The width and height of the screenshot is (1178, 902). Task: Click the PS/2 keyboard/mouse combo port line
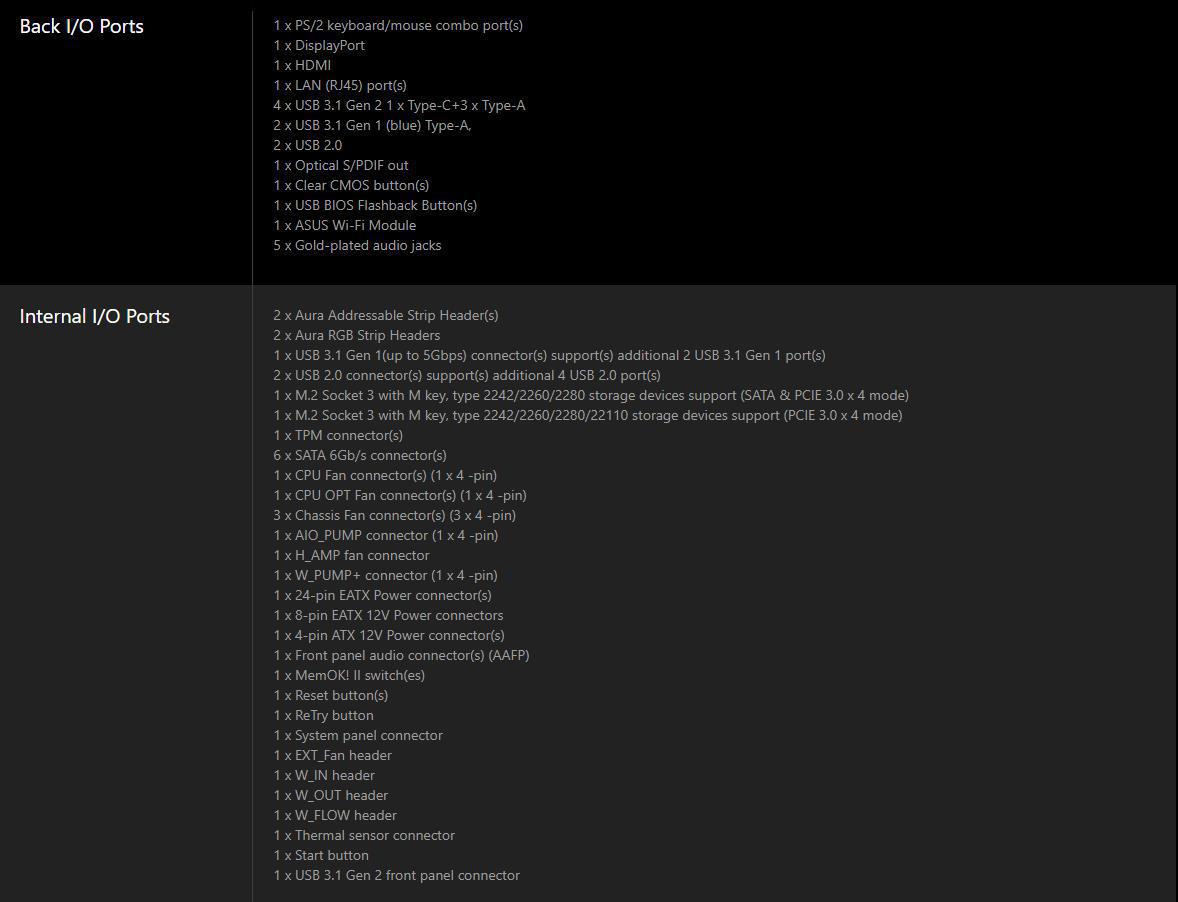[398, 26]
